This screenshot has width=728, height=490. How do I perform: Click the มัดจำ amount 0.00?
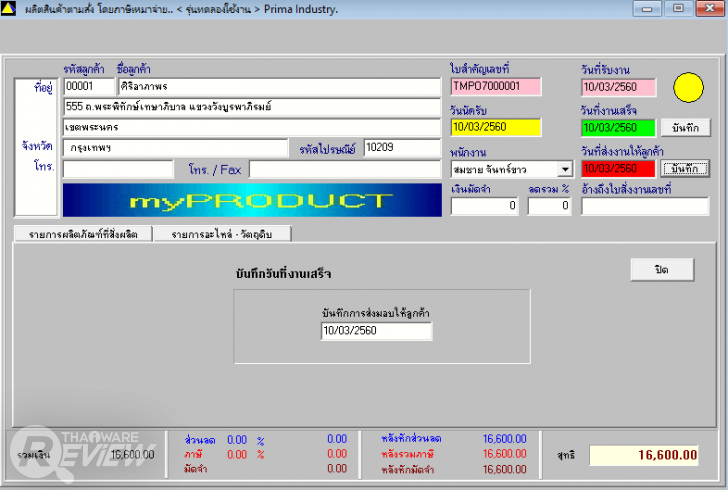pos(337,469)
